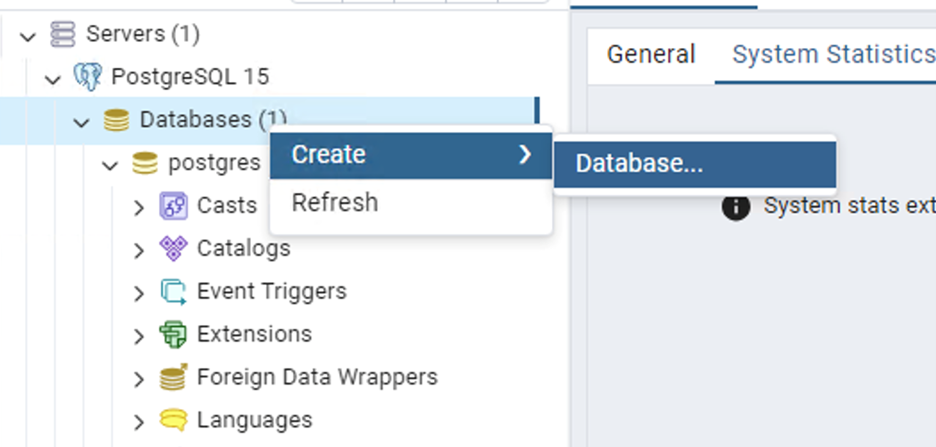Click the PostgreSQL 15 elephant icon
Screen dimensions: 936x447
88,77
